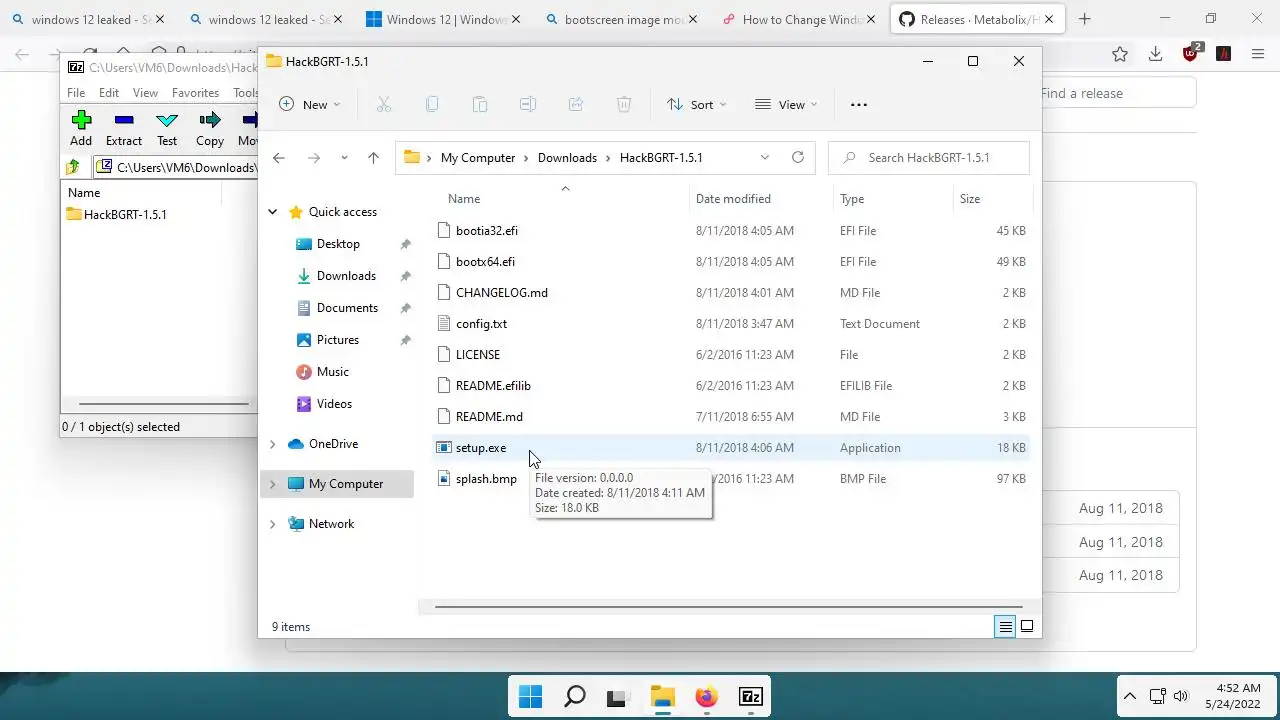This screenshot has height=720, width=1280.
Task: Select Pictures in navigation pane
Action: [x=338, y=340]
